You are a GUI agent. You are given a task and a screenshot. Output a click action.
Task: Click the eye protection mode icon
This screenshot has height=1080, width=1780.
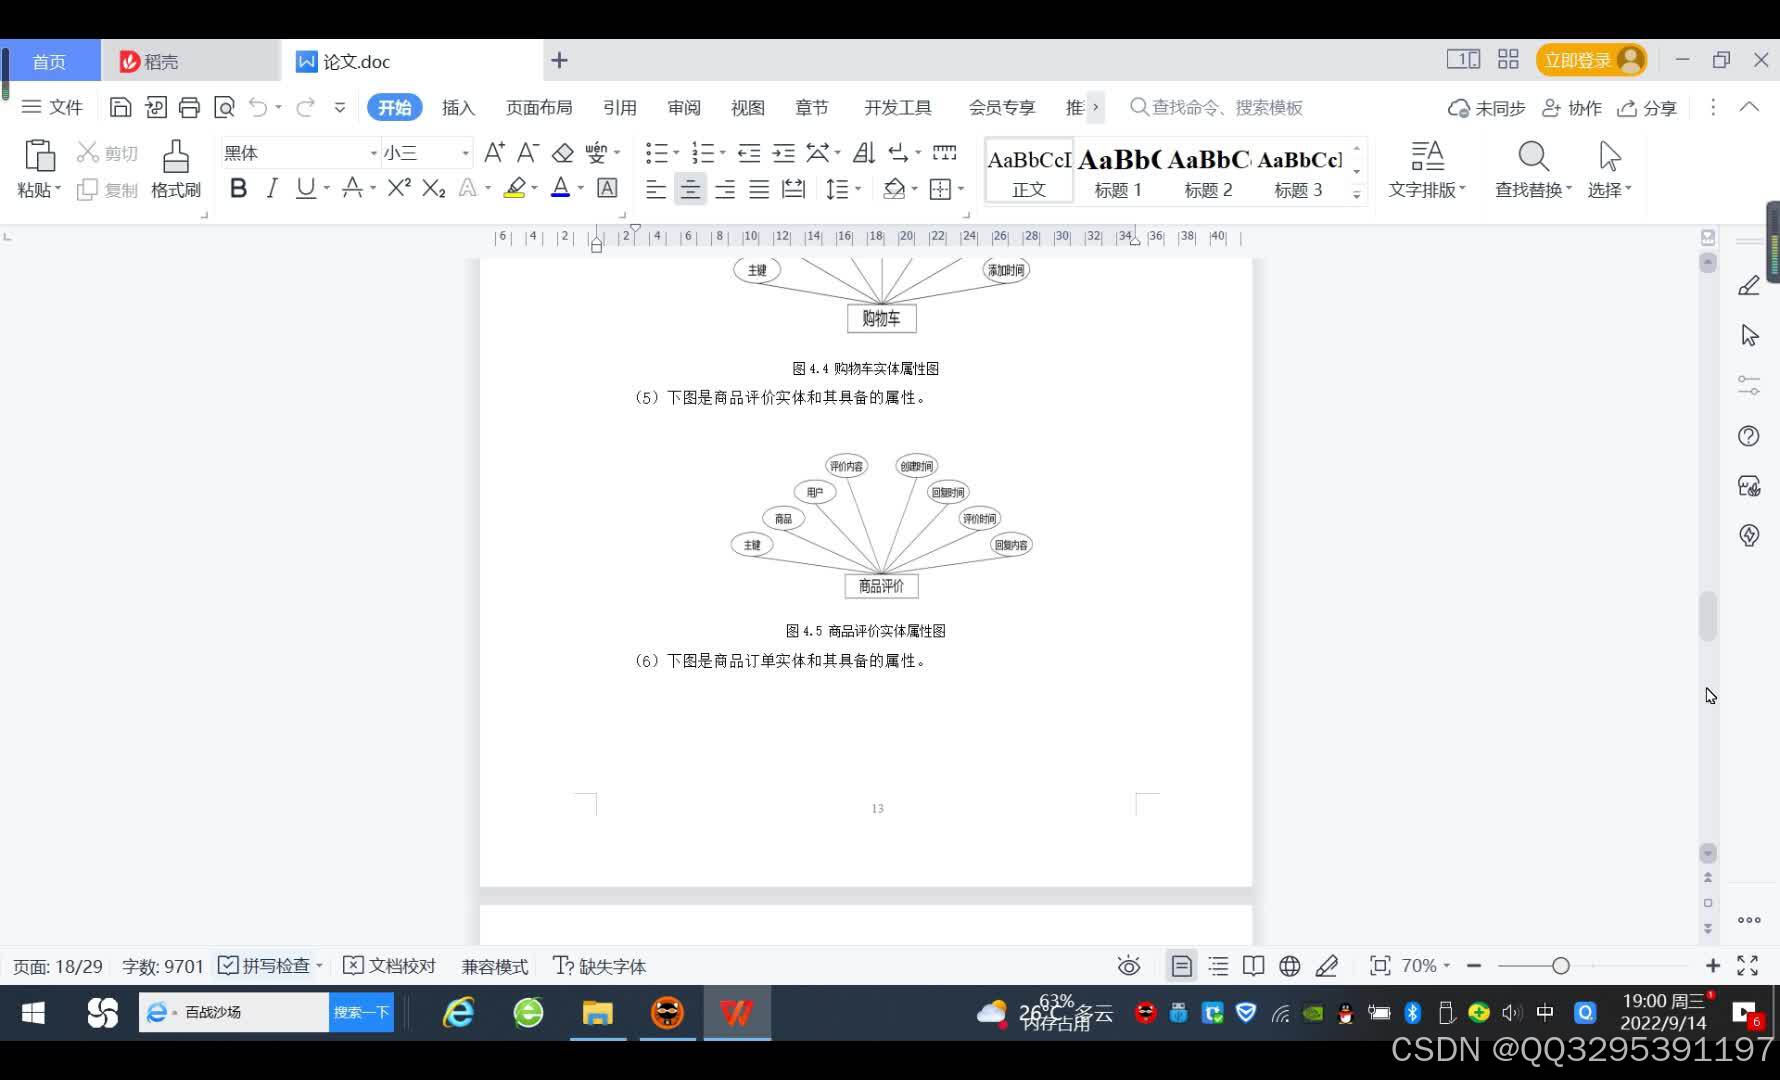[1129, 966]
